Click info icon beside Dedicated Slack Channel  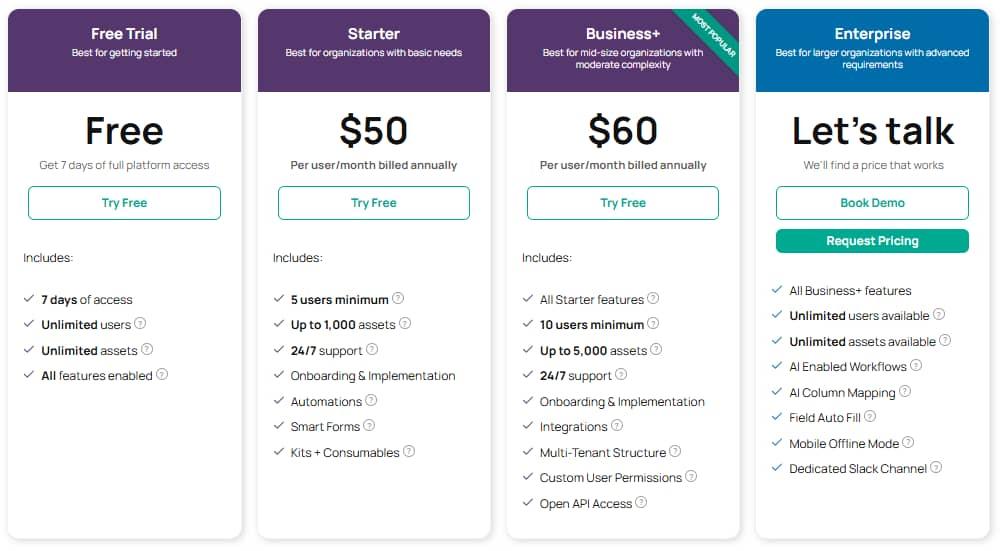click(936, 467)
